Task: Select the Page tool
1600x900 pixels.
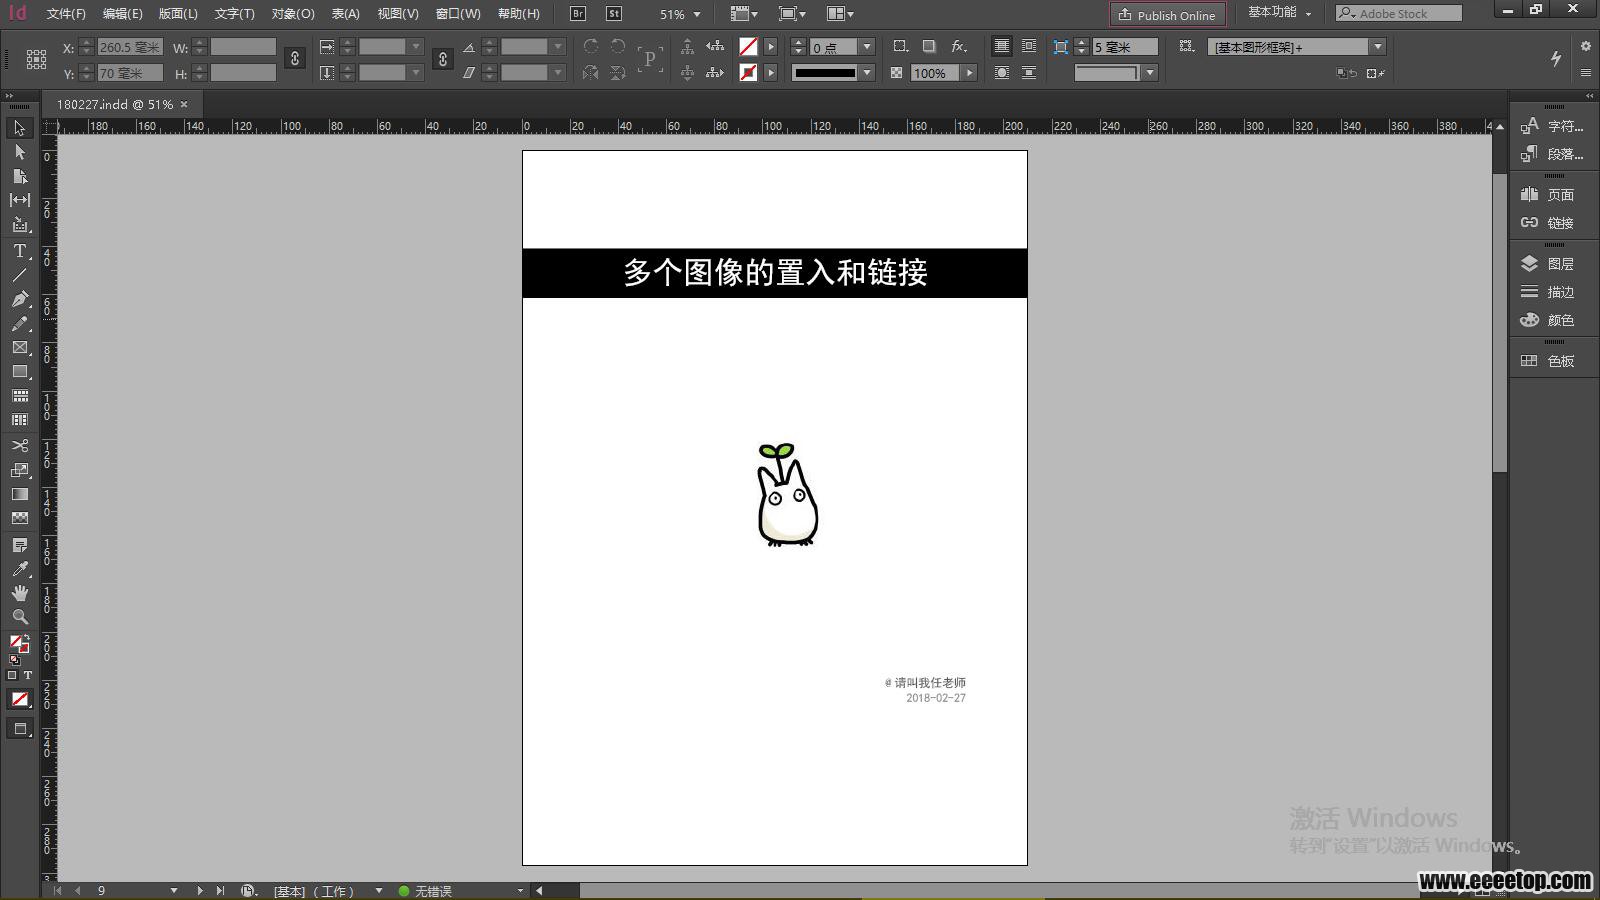Action: point(19,176)
